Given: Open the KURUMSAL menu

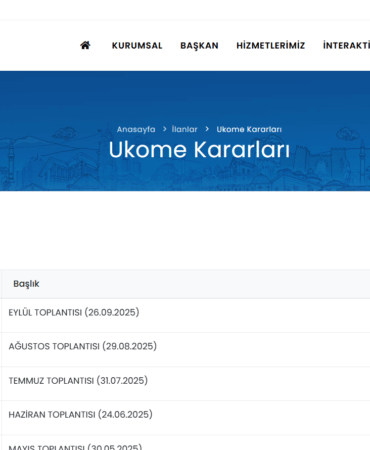Looking at the screenshot, I should point(137,46).
